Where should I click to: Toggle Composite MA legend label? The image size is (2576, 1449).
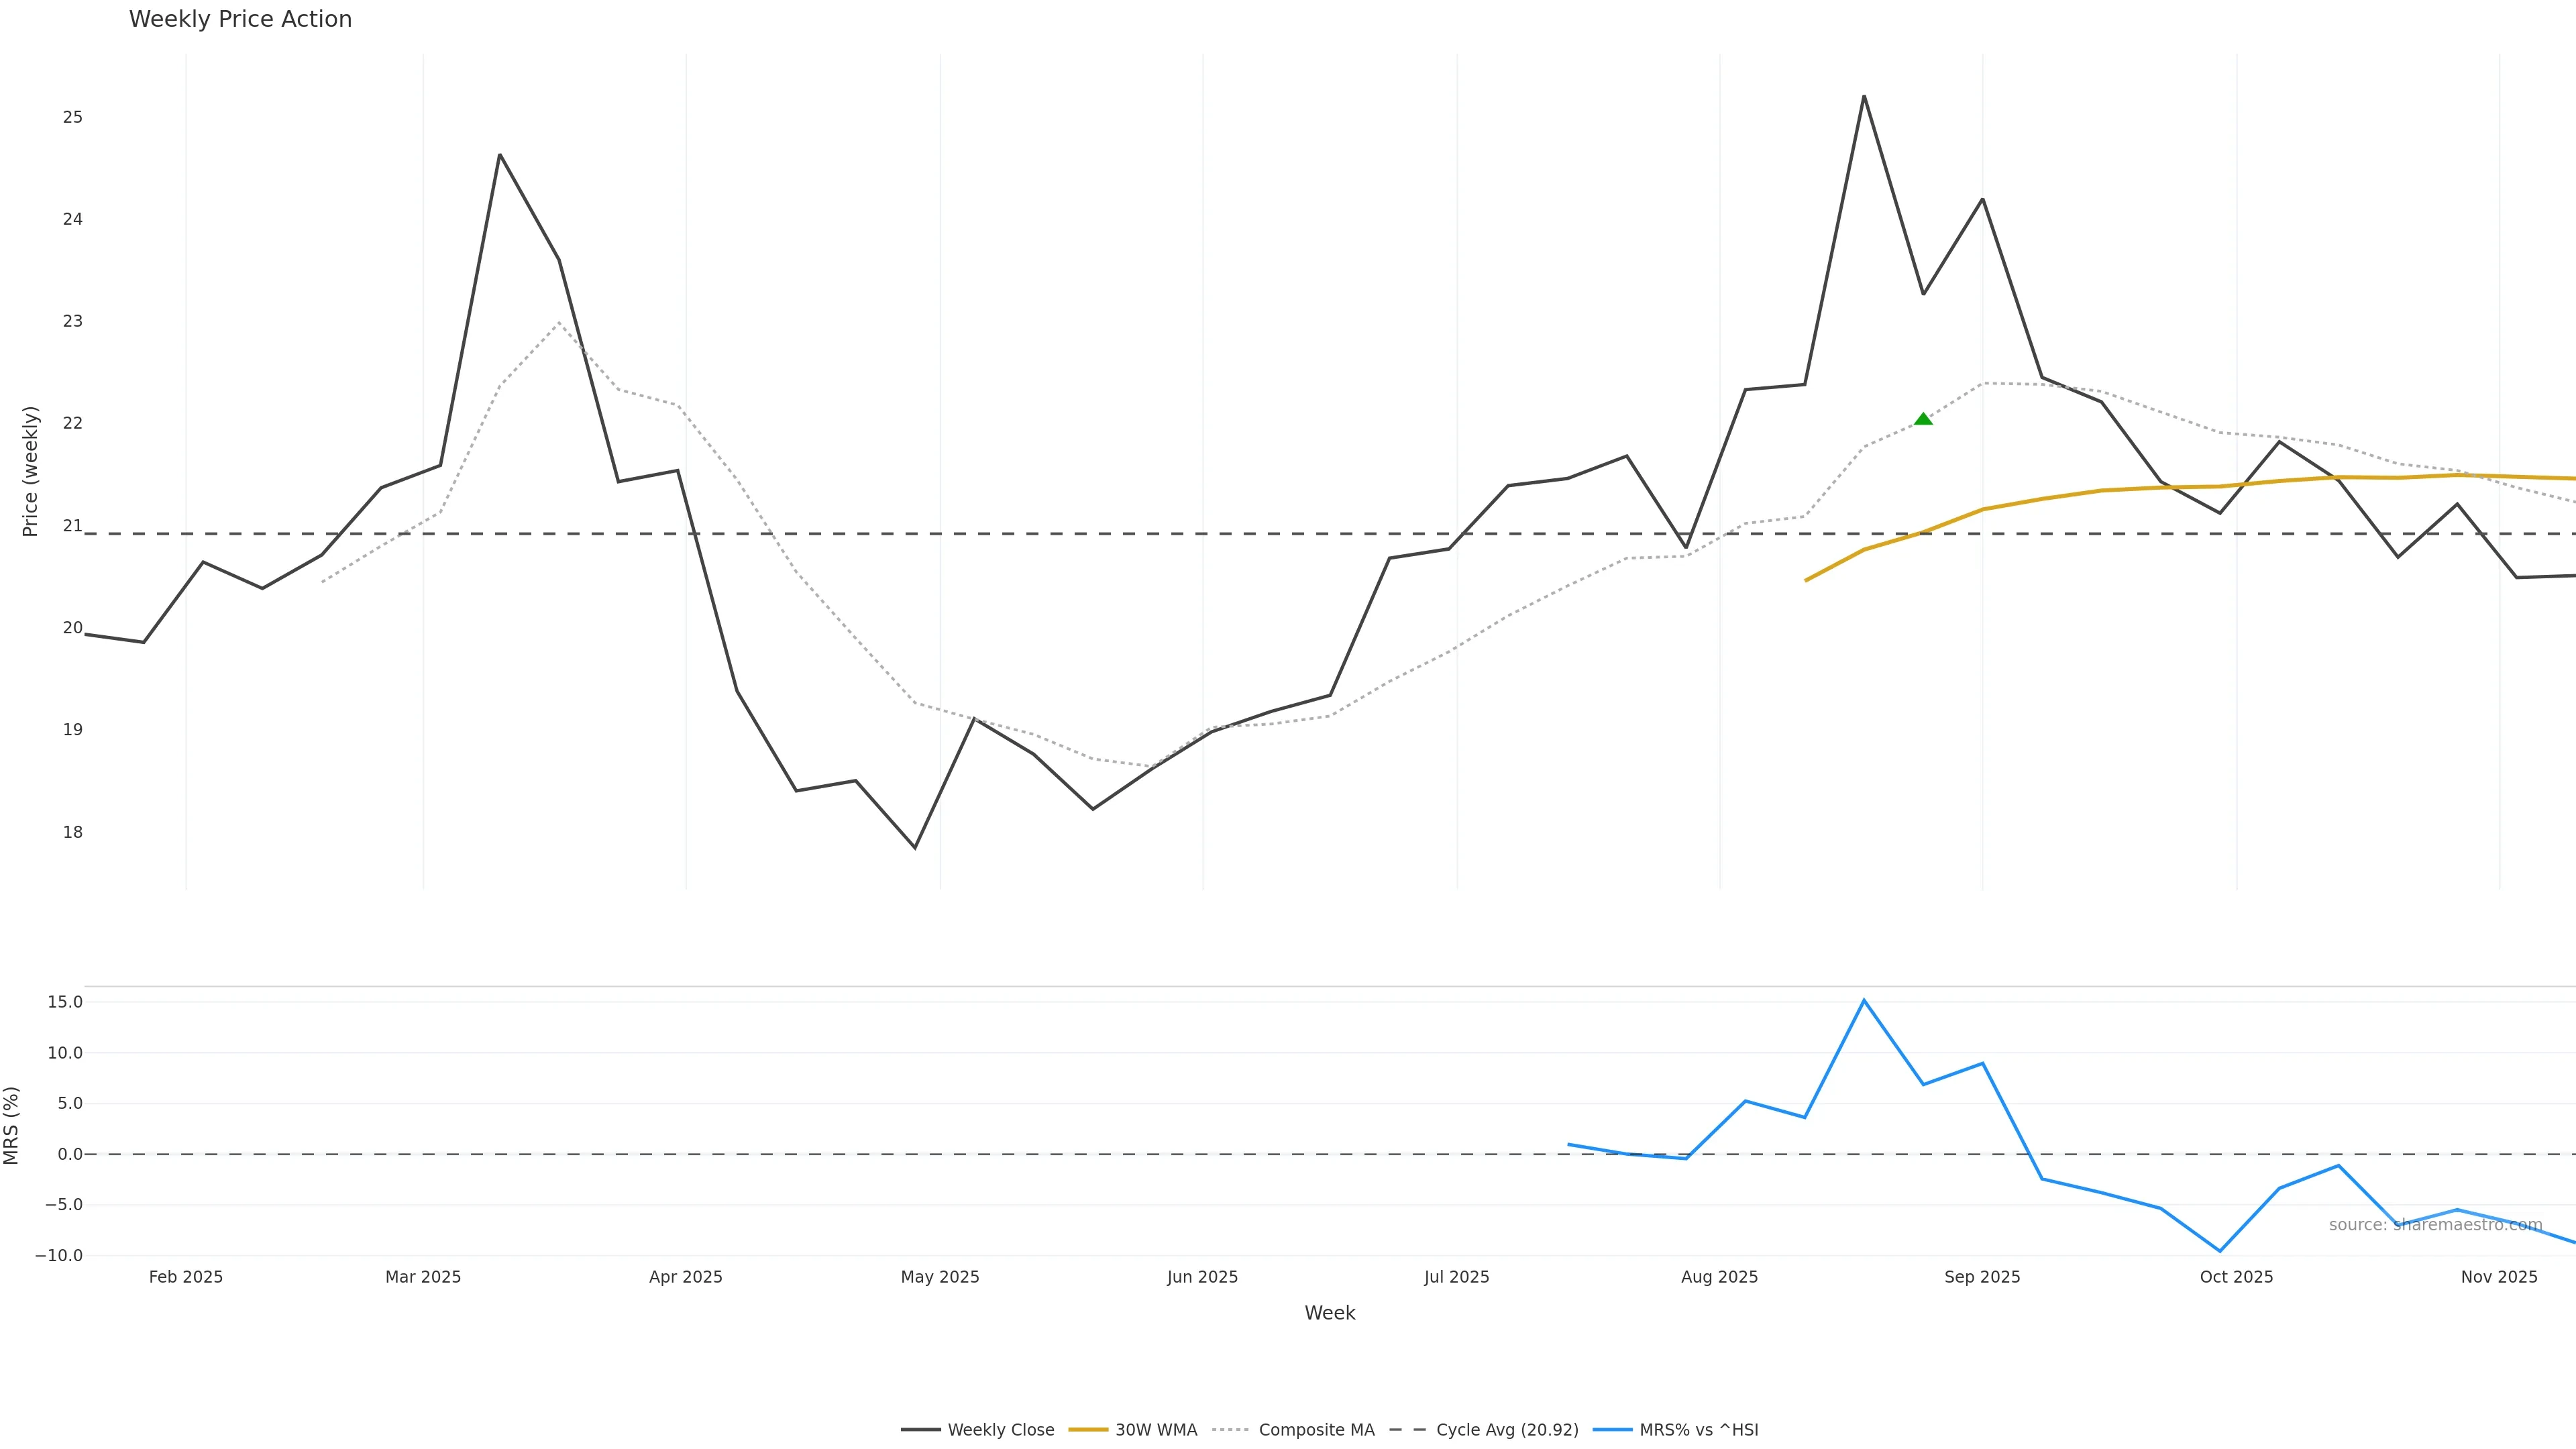[1316, 1430]
